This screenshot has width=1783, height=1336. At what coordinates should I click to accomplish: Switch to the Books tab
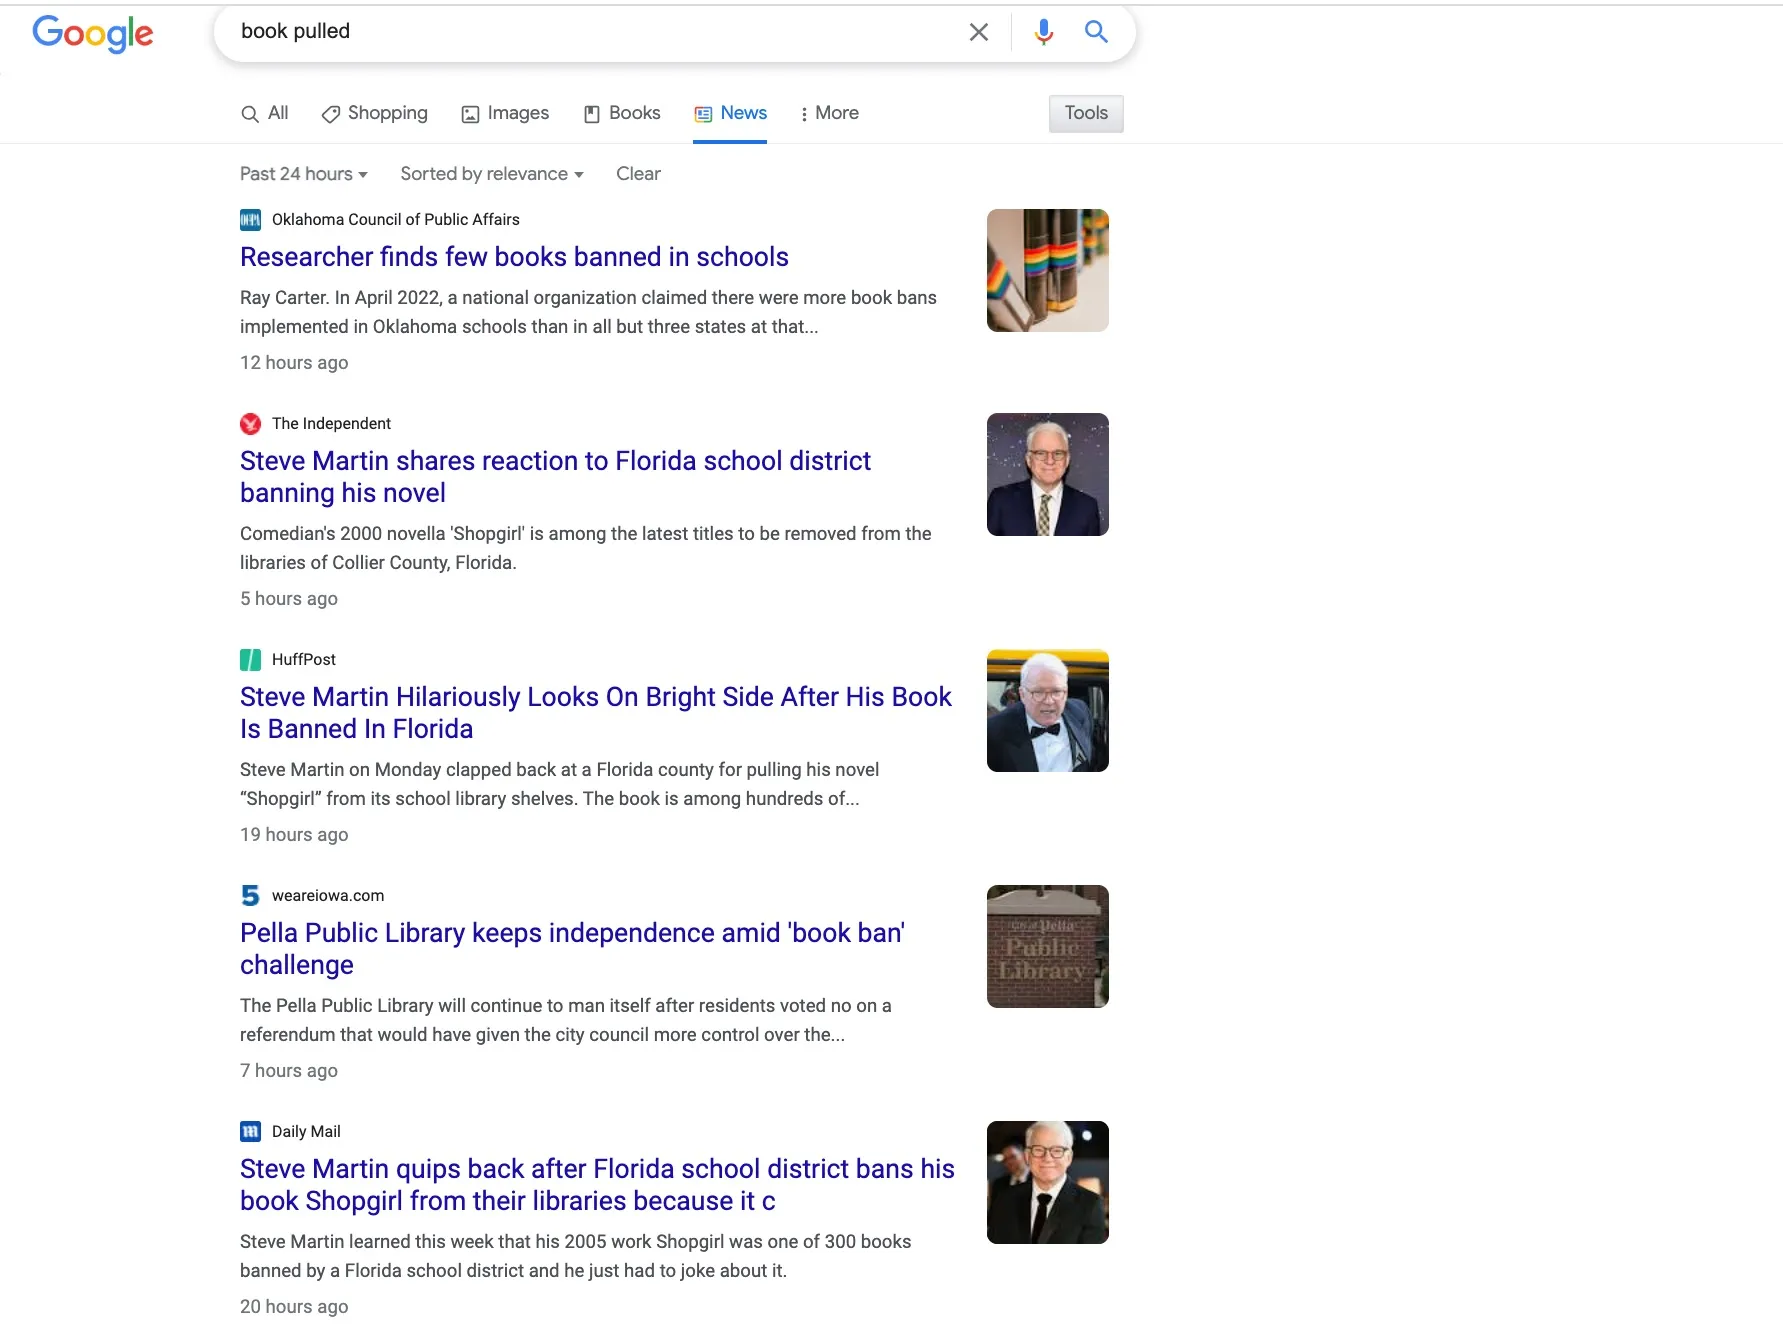point(622,113)
